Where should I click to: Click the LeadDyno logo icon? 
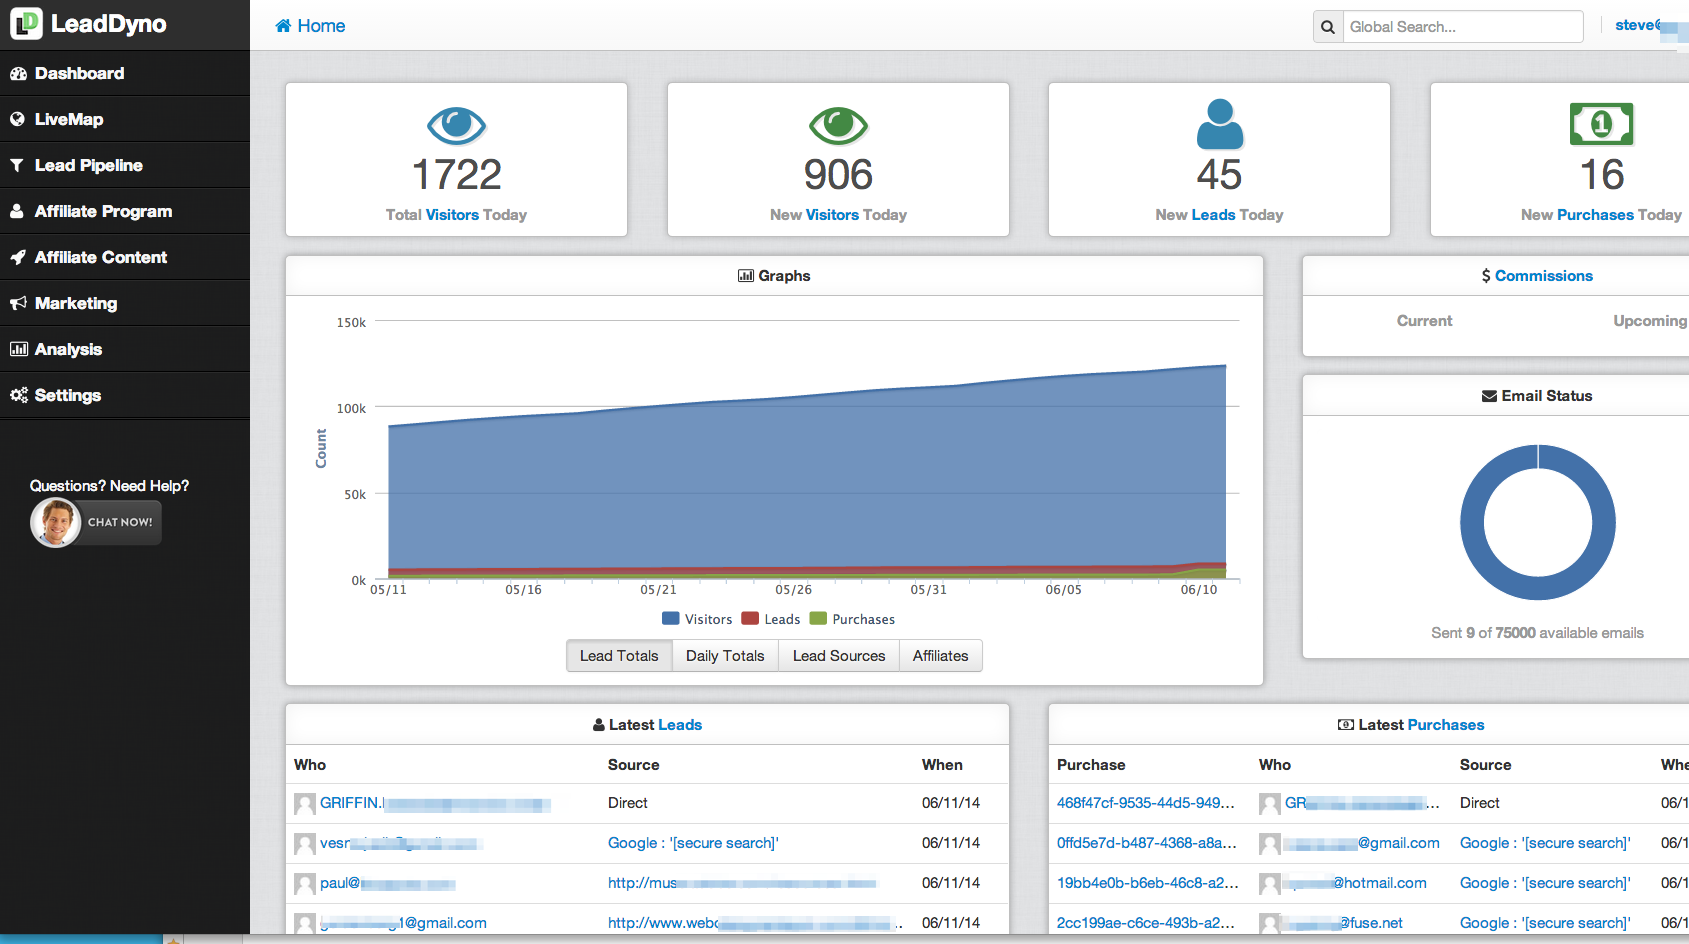point(26,23)
